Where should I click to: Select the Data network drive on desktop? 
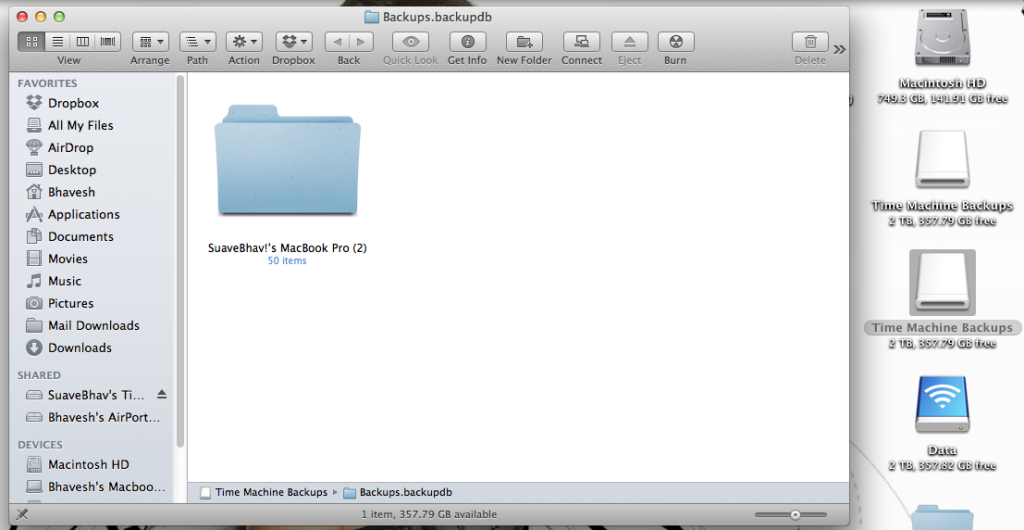[x=942, y=405]
